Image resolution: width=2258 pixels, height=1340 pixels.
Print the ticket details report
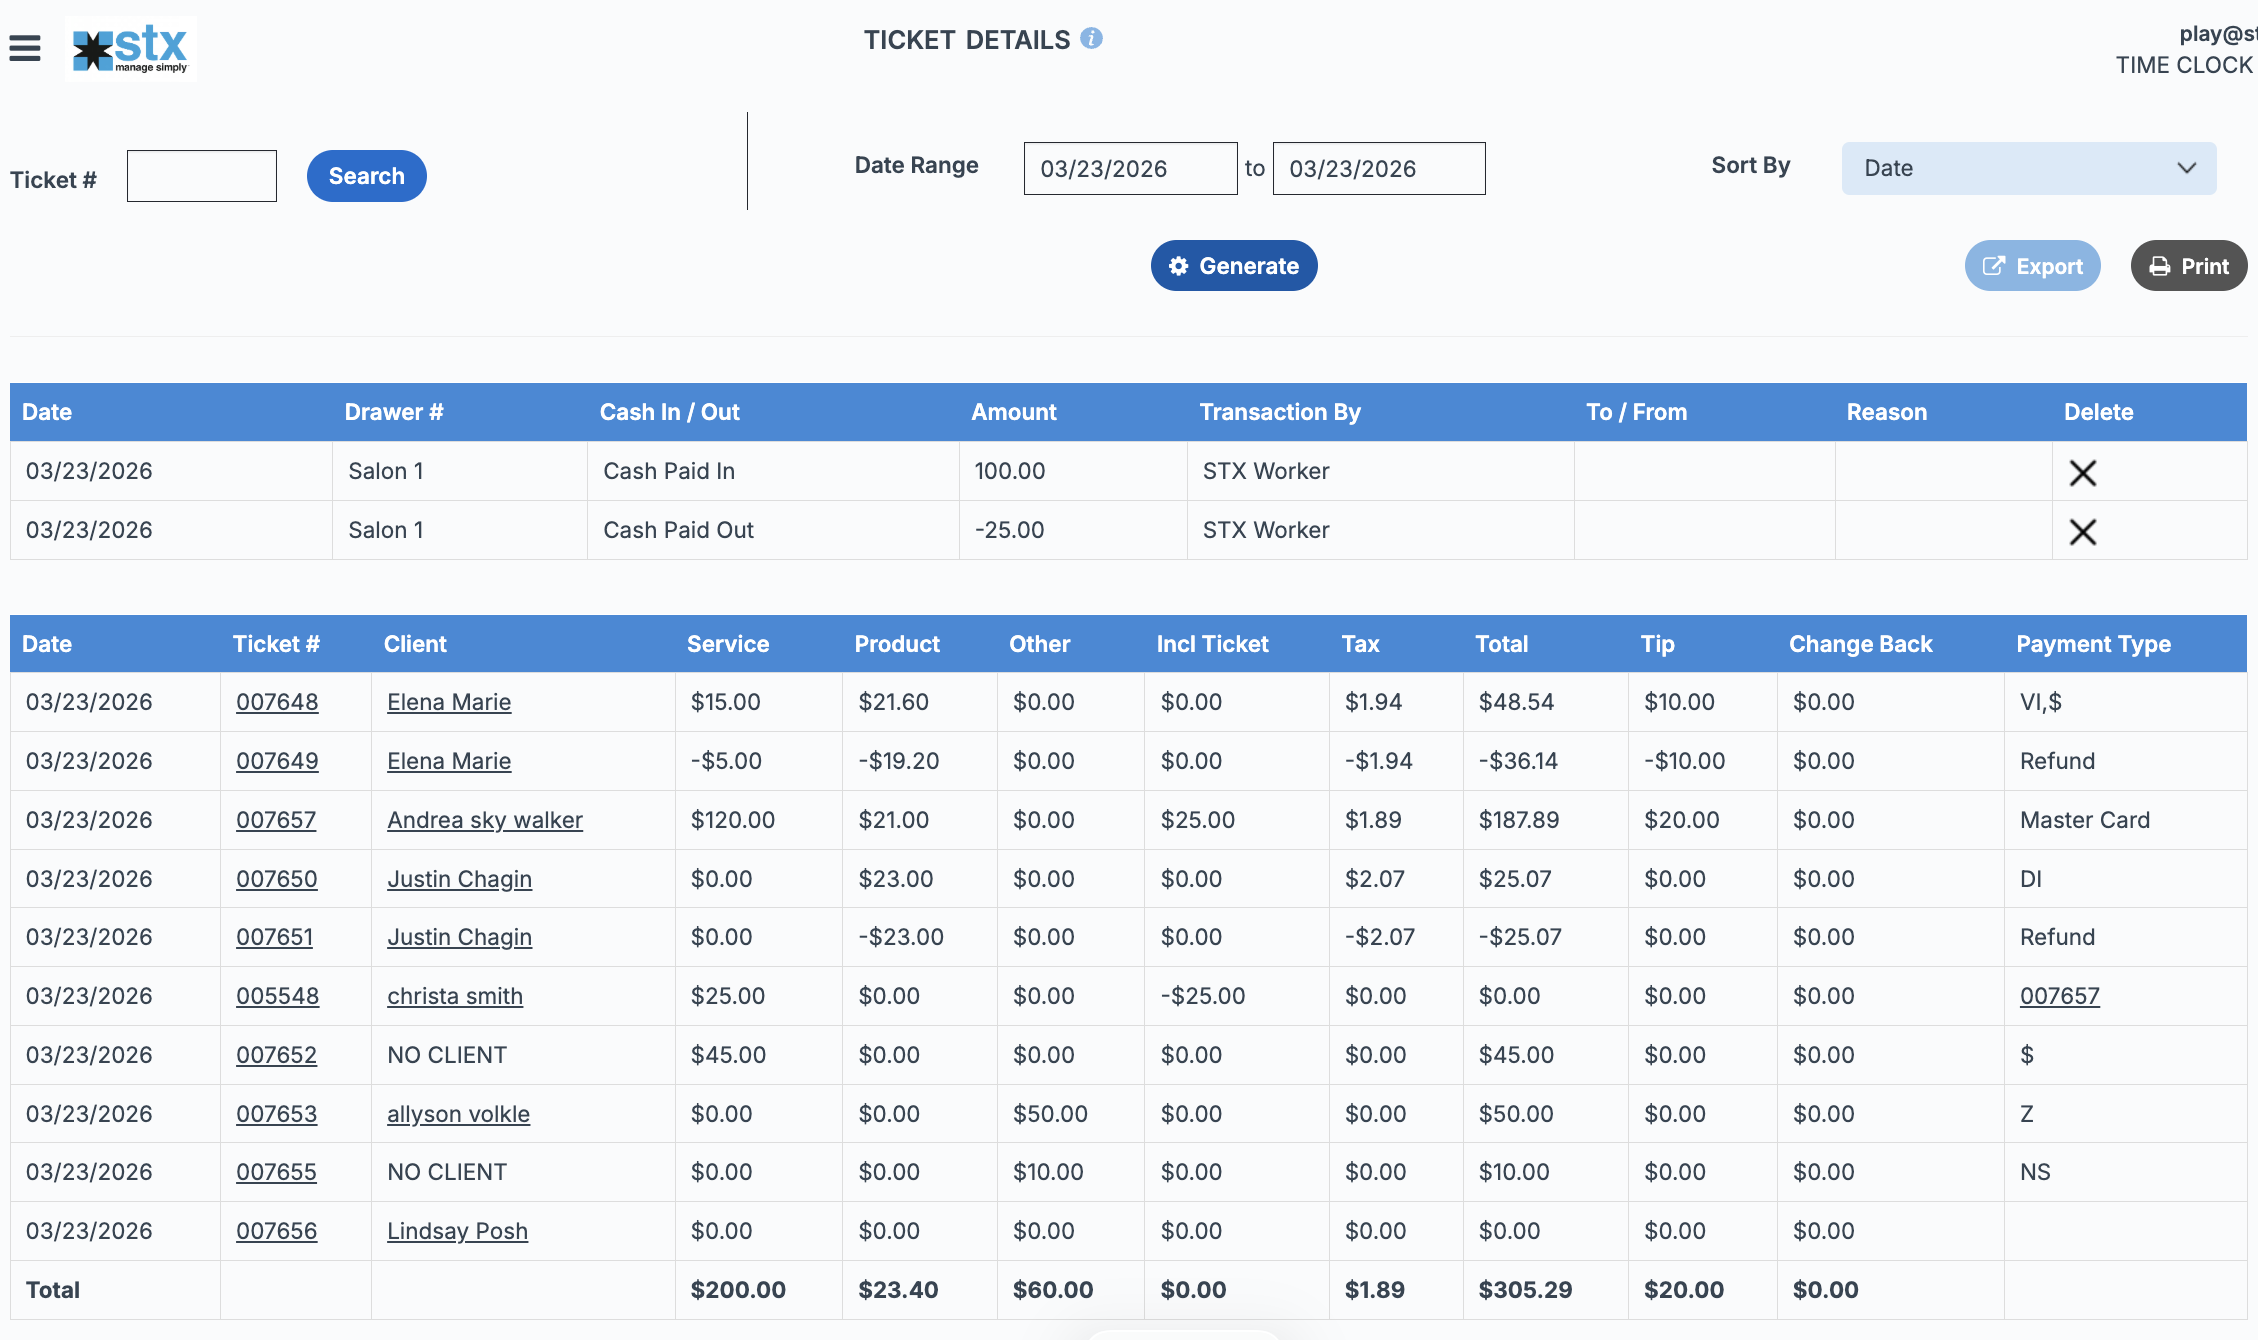[x=2188, y=266]
